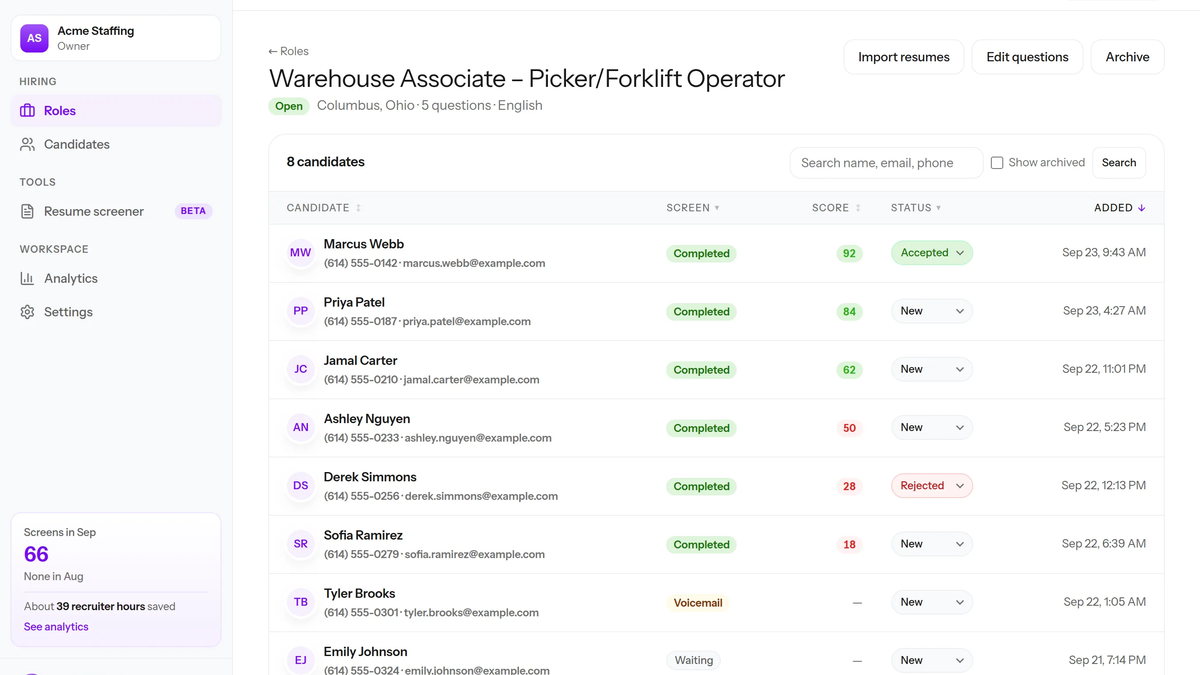This screenshot has width=1200, height=675.
Task: Click Priya Patel's PP avatar
Action: pos(300,311)
